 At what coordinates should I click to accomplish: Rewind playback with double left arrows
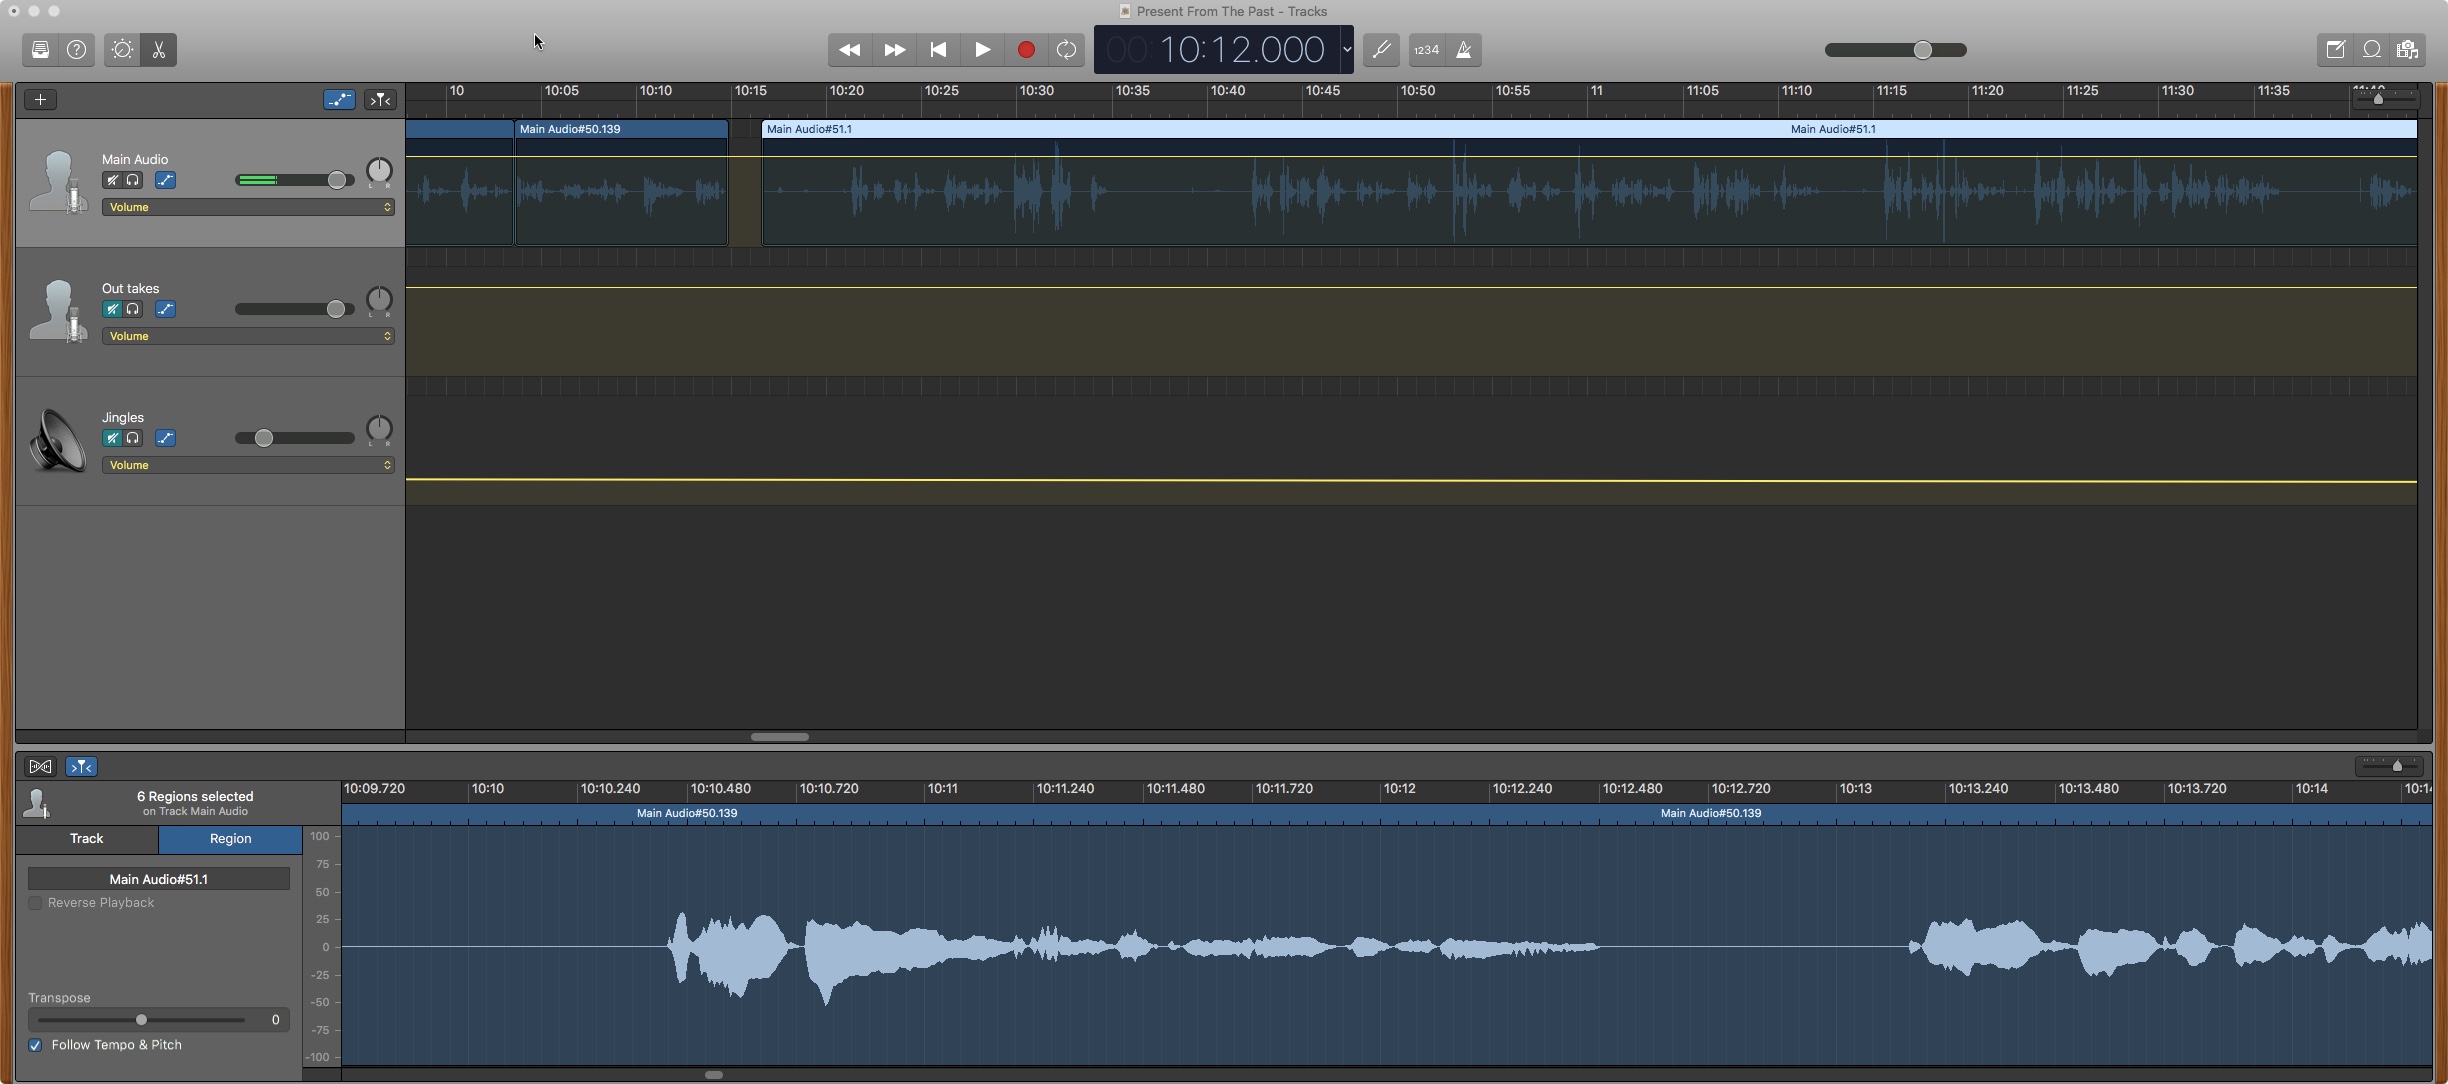(x=850, y=50)
